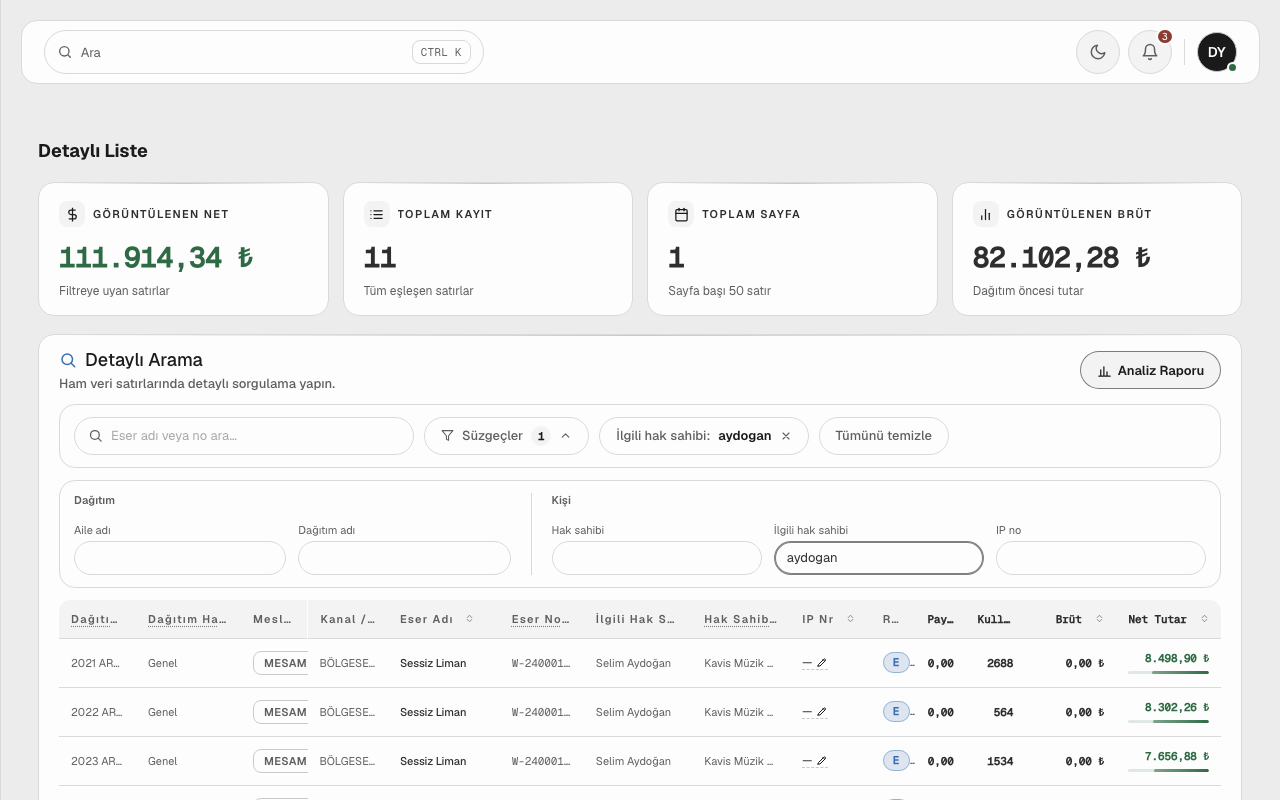Click the Hak sahibi filter input
Viewport: 1280px width, 800px height.
pos(657,558)
